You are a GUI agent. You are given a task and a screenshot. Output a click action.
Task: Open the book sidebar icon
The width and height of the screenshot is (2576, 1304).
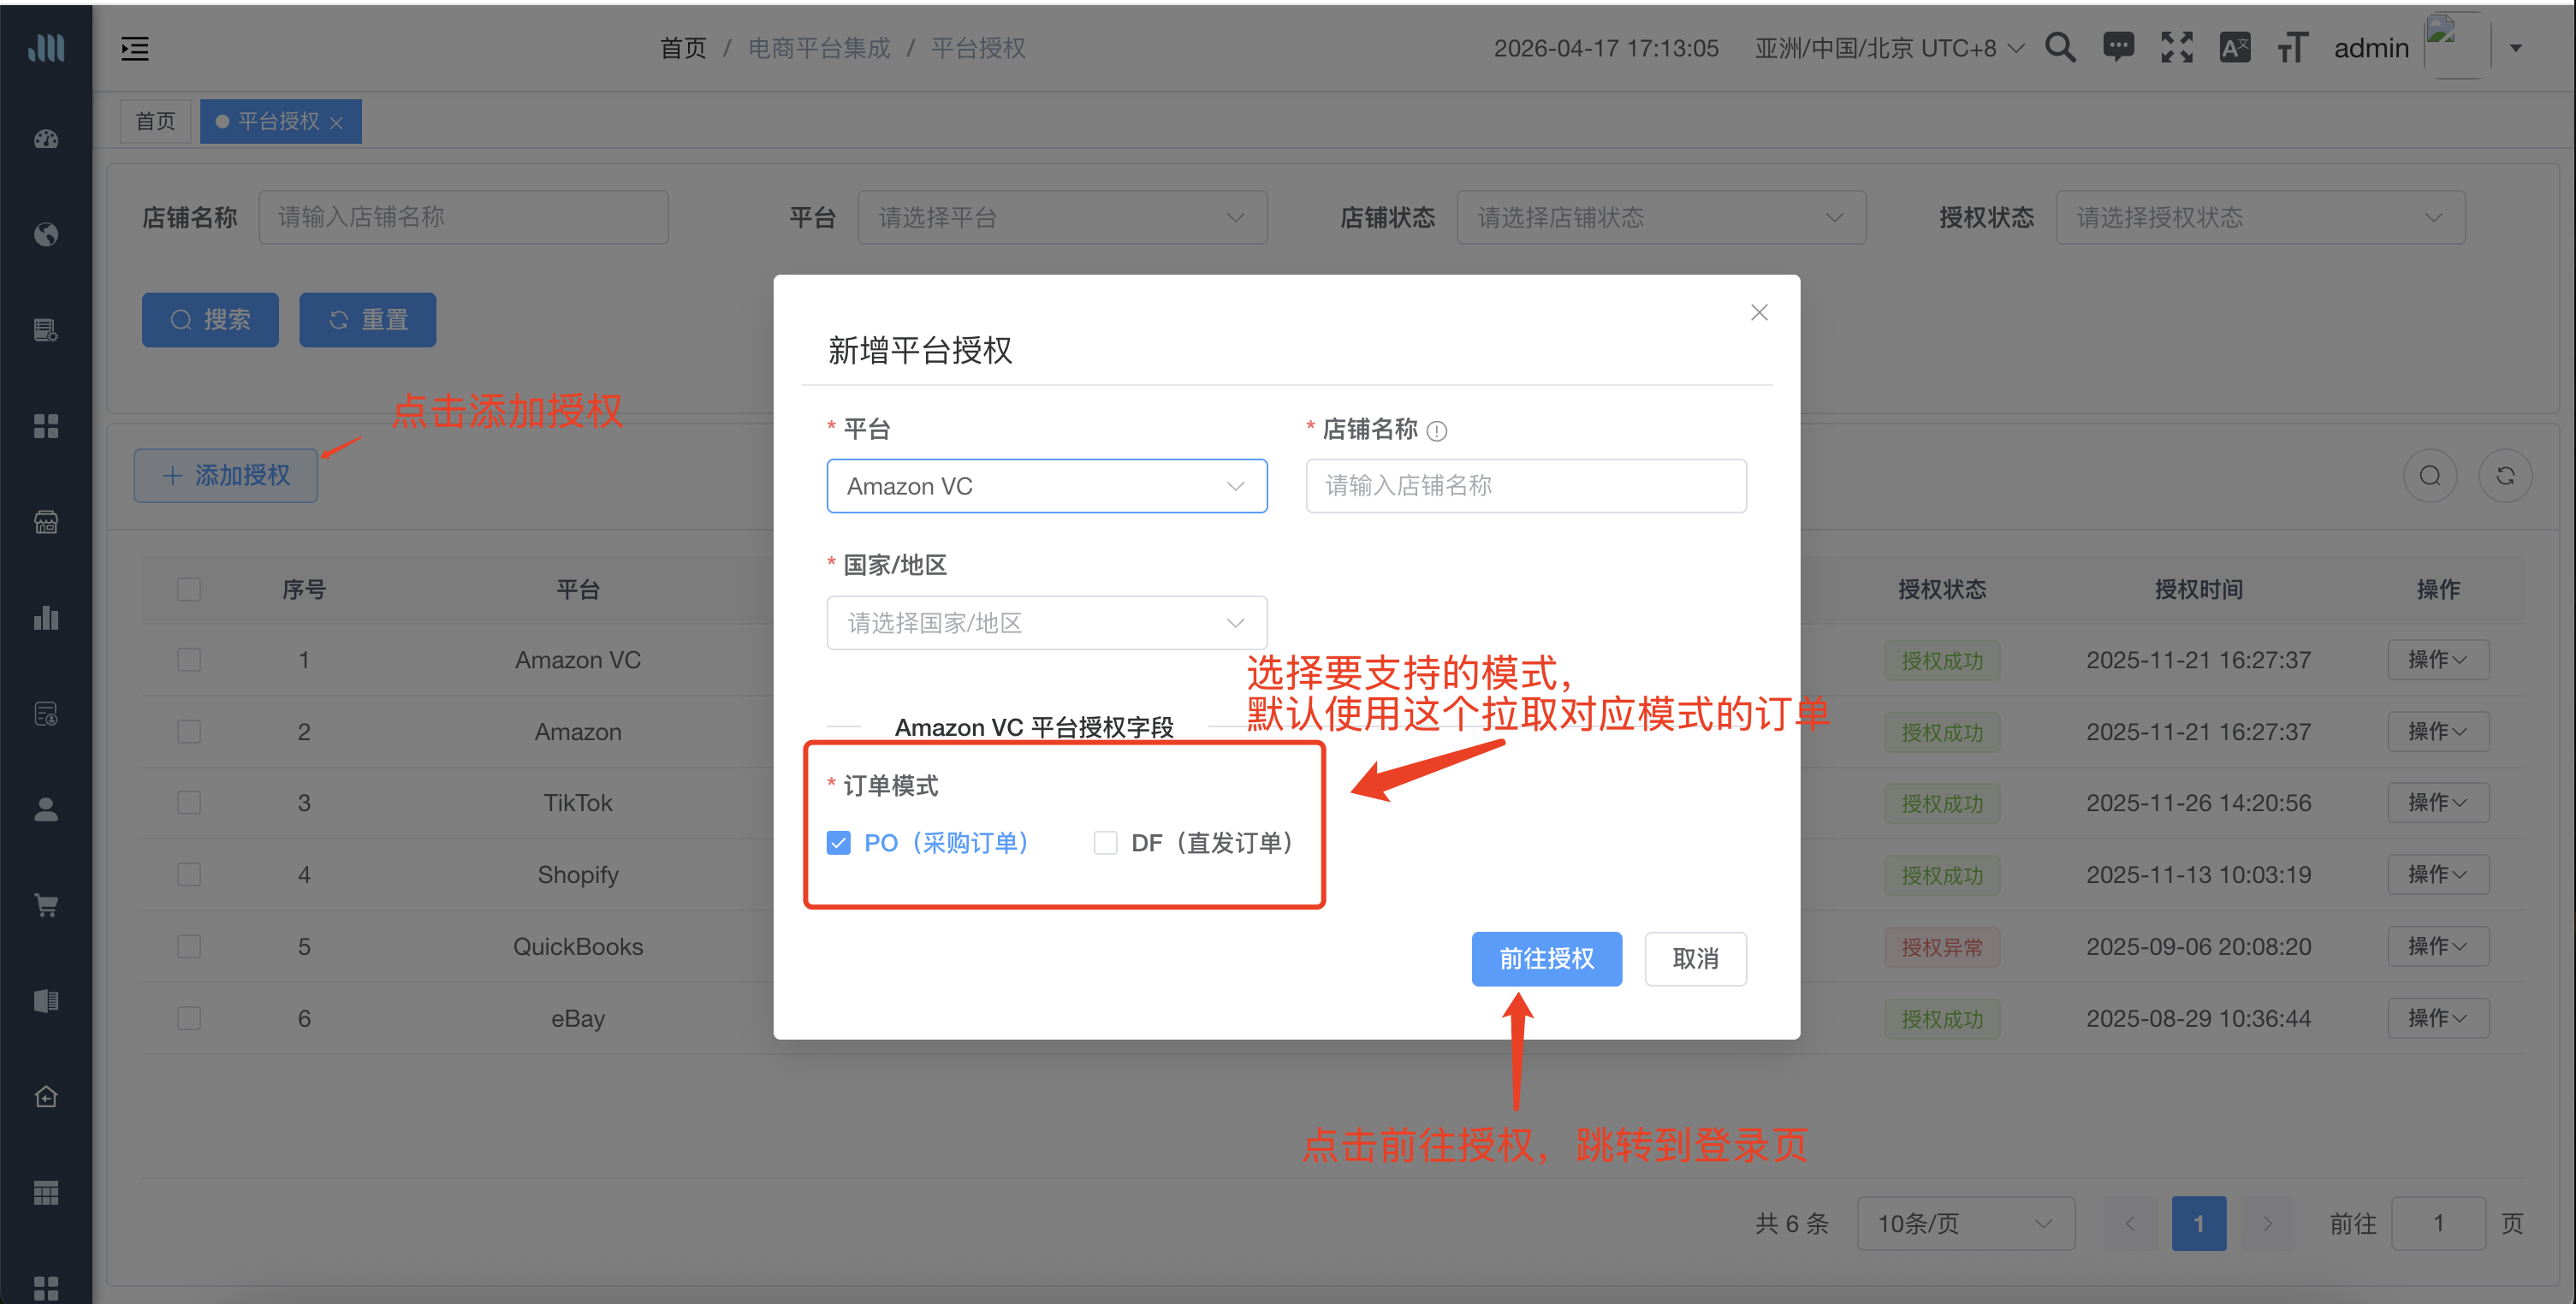tap(46, 1001)
